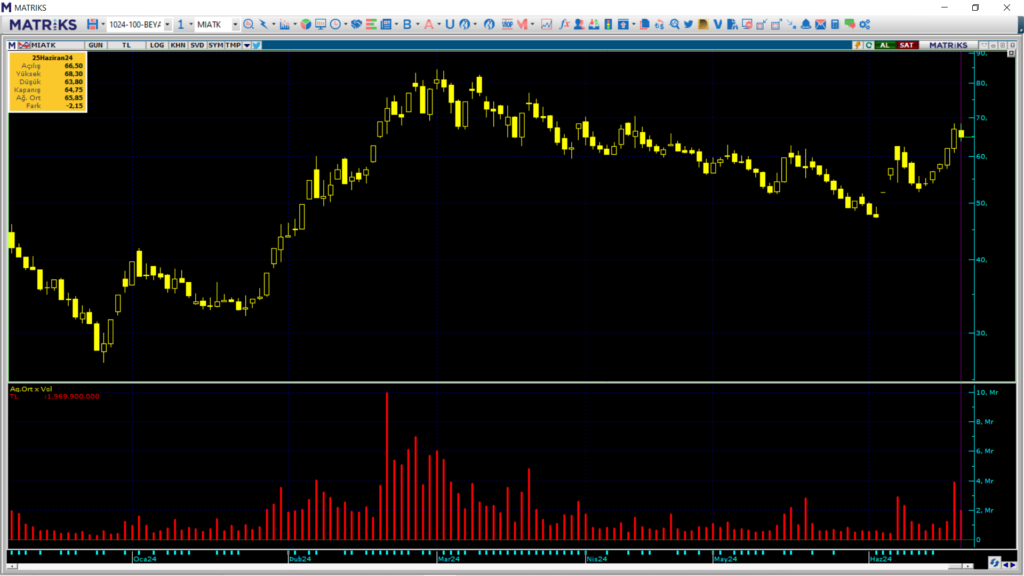Click the blue U toolbar icon
The image size is (1024, 576).
pyautogui.click(x=449, y=24)
